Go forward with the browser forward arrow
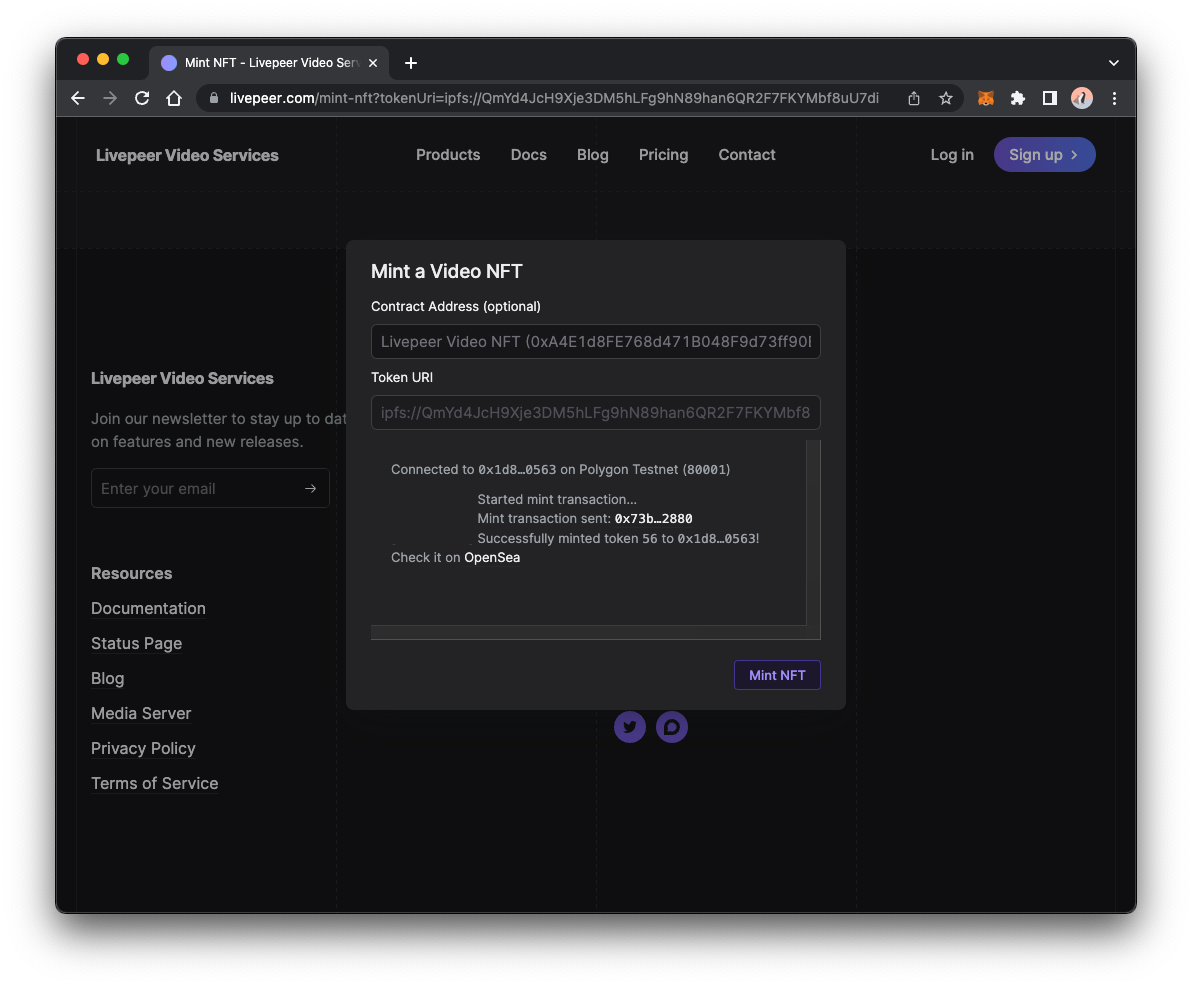 click(110, 98)
